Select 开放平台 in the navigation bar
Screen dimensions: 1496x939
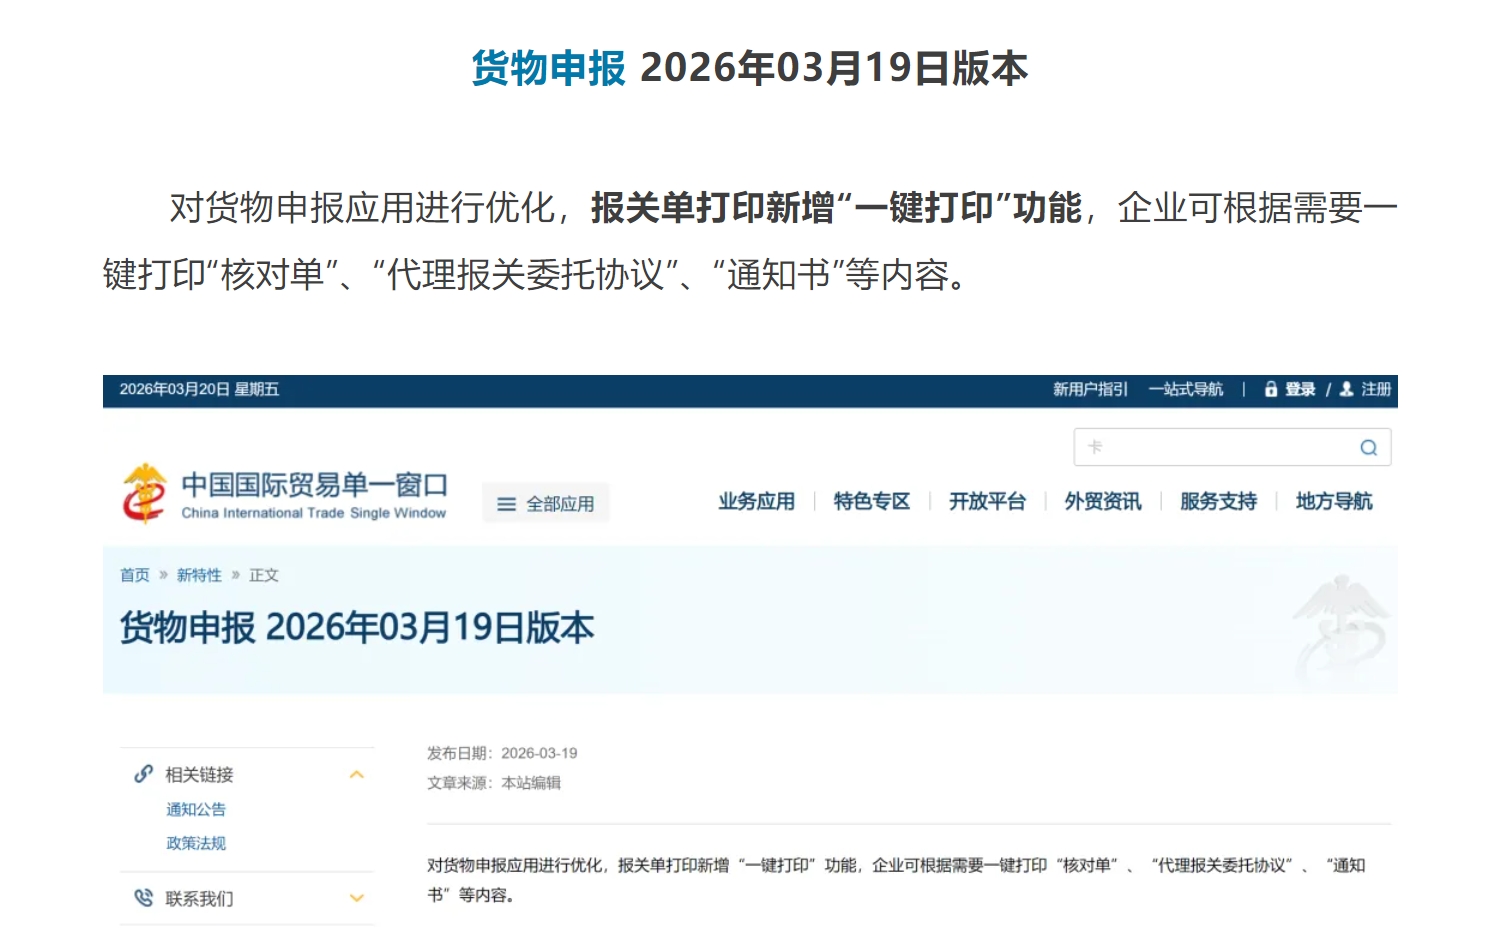tap(988, 502)
